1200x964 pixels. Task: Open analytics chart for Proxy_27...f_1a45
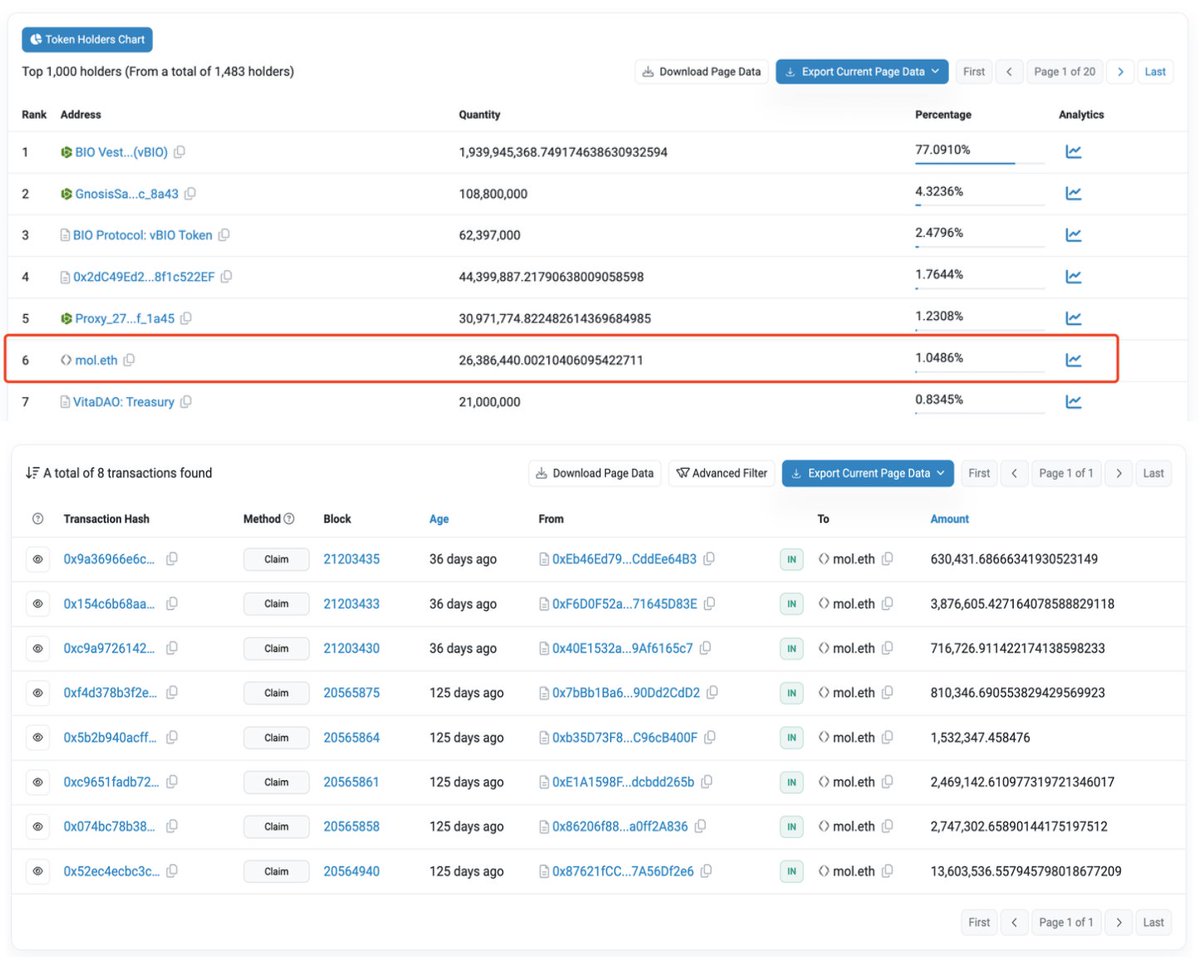coord(1073,319)
